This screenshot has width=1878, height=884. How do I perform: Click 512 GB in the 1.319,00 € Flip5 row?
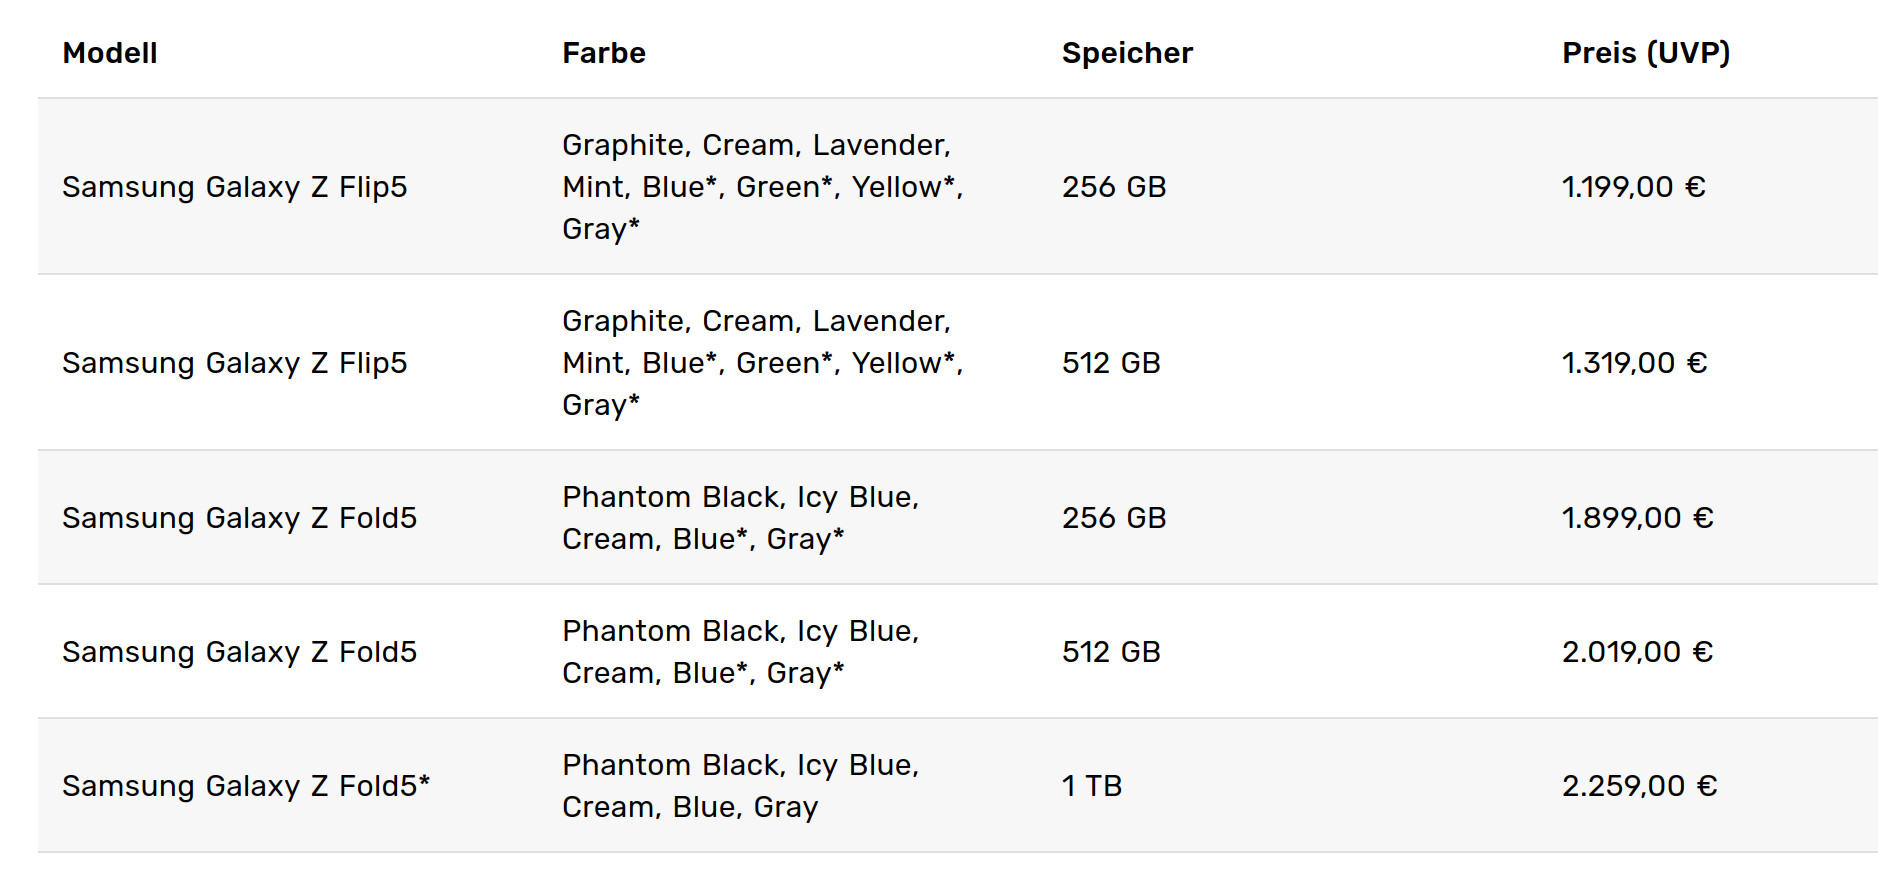1111,363
